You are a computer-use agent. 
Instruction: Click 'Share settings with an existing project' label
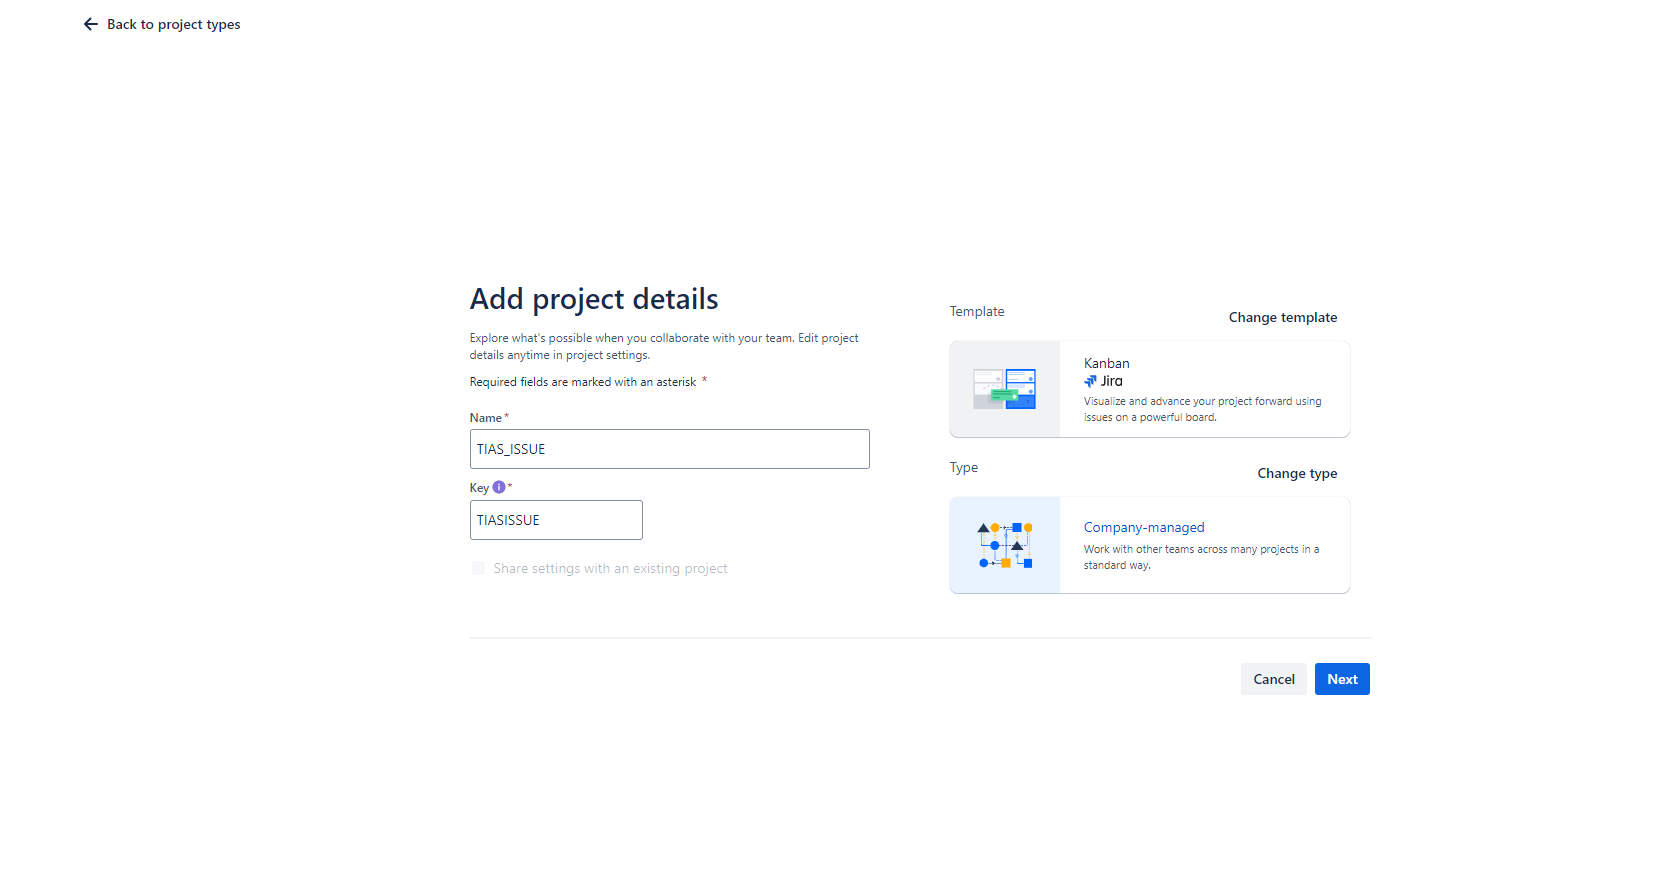pos(610,568)
